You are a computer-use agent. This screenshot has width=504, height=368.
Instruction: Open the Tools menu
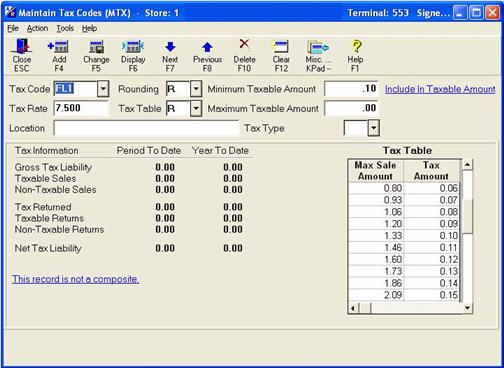click(65, 29)
